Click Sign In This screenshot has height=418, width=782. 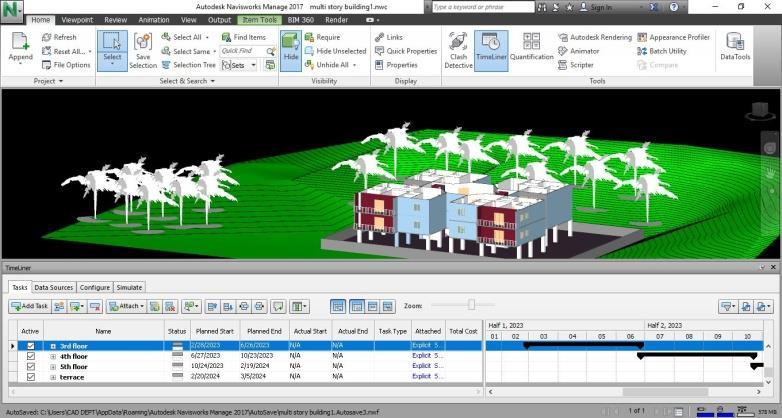pyautogui.click(x=595, y=7)
